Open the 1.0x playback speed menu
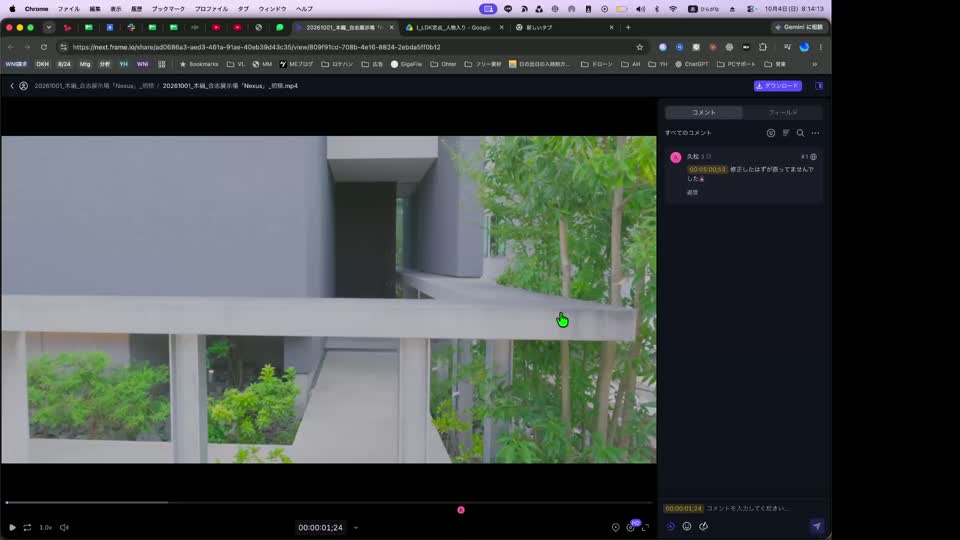 point(46,527)
